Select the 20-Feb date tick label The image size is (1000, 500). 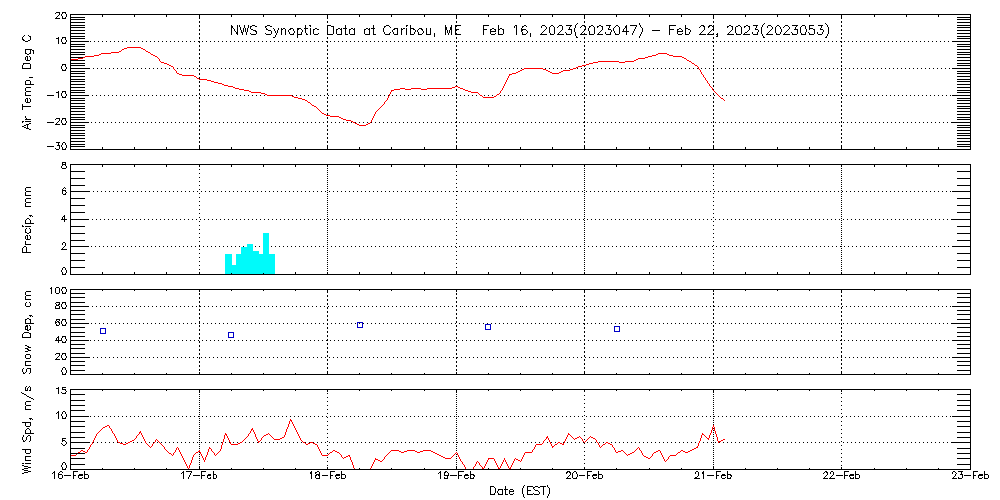tap(585, 477)
